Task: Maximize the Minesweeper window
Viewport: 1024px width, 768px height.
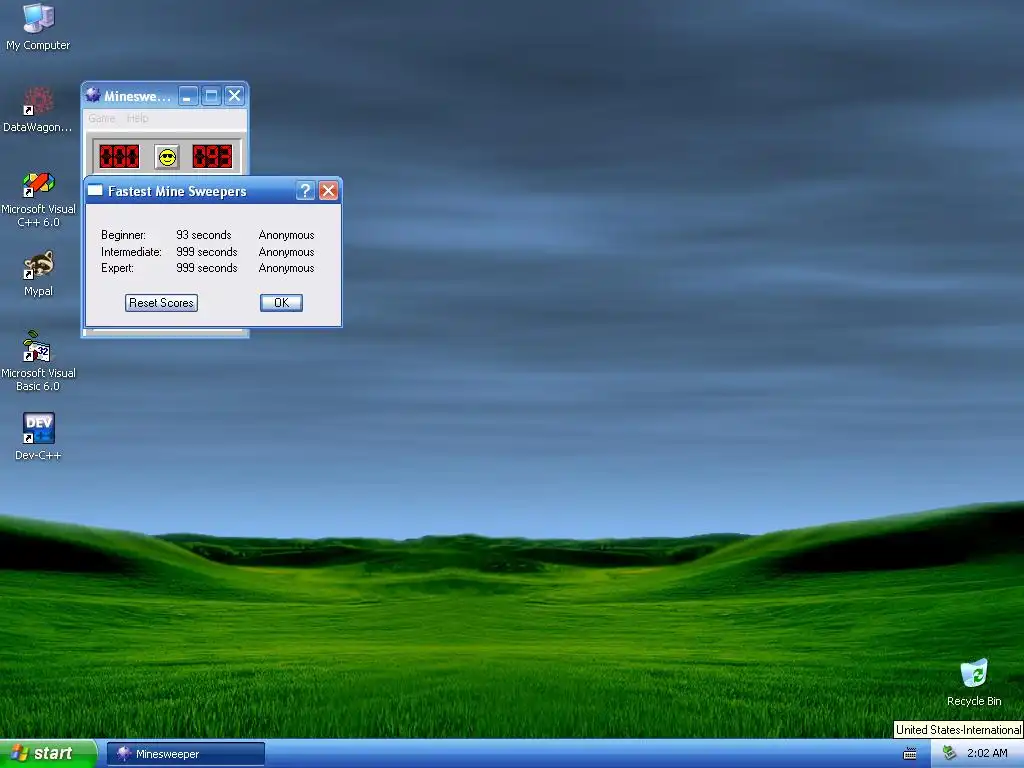Action: [x=211, y=96]
